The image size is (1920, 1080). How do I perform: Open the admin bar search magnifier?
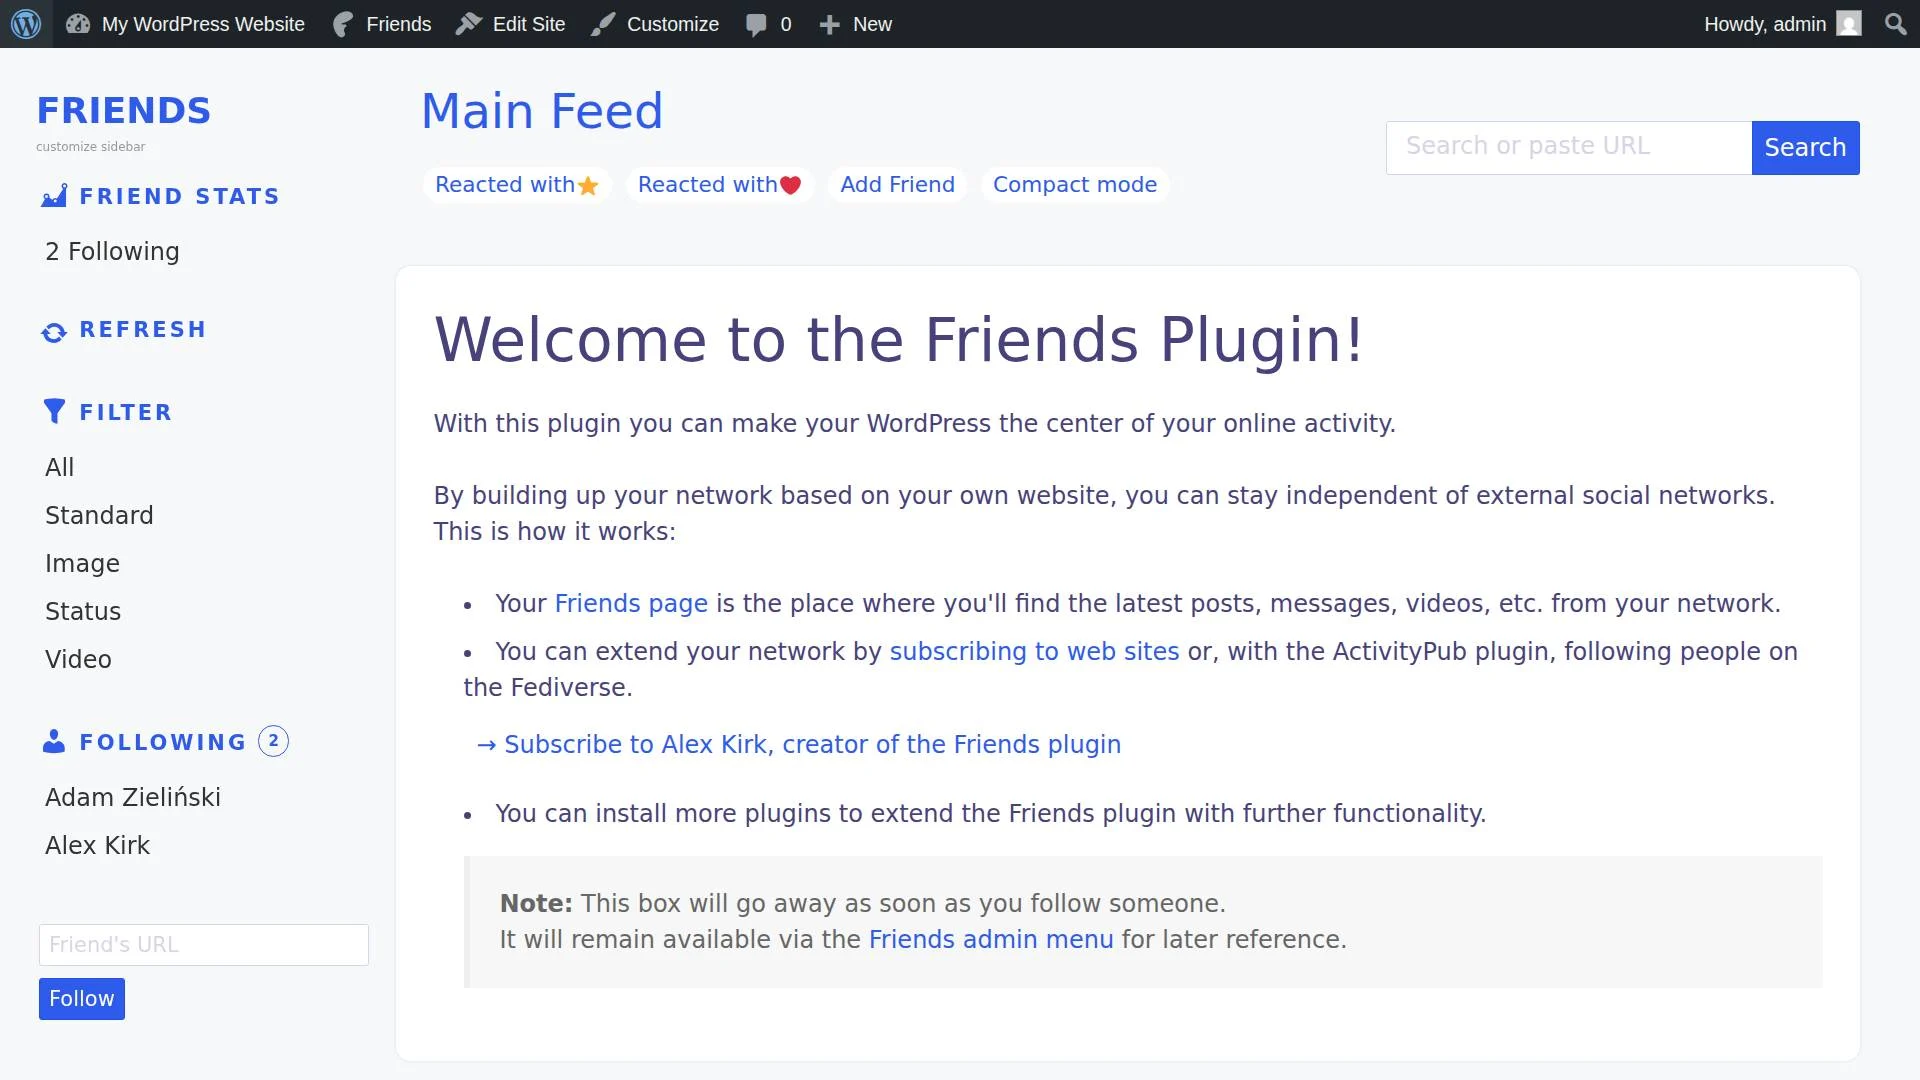tap(1895, 24)
